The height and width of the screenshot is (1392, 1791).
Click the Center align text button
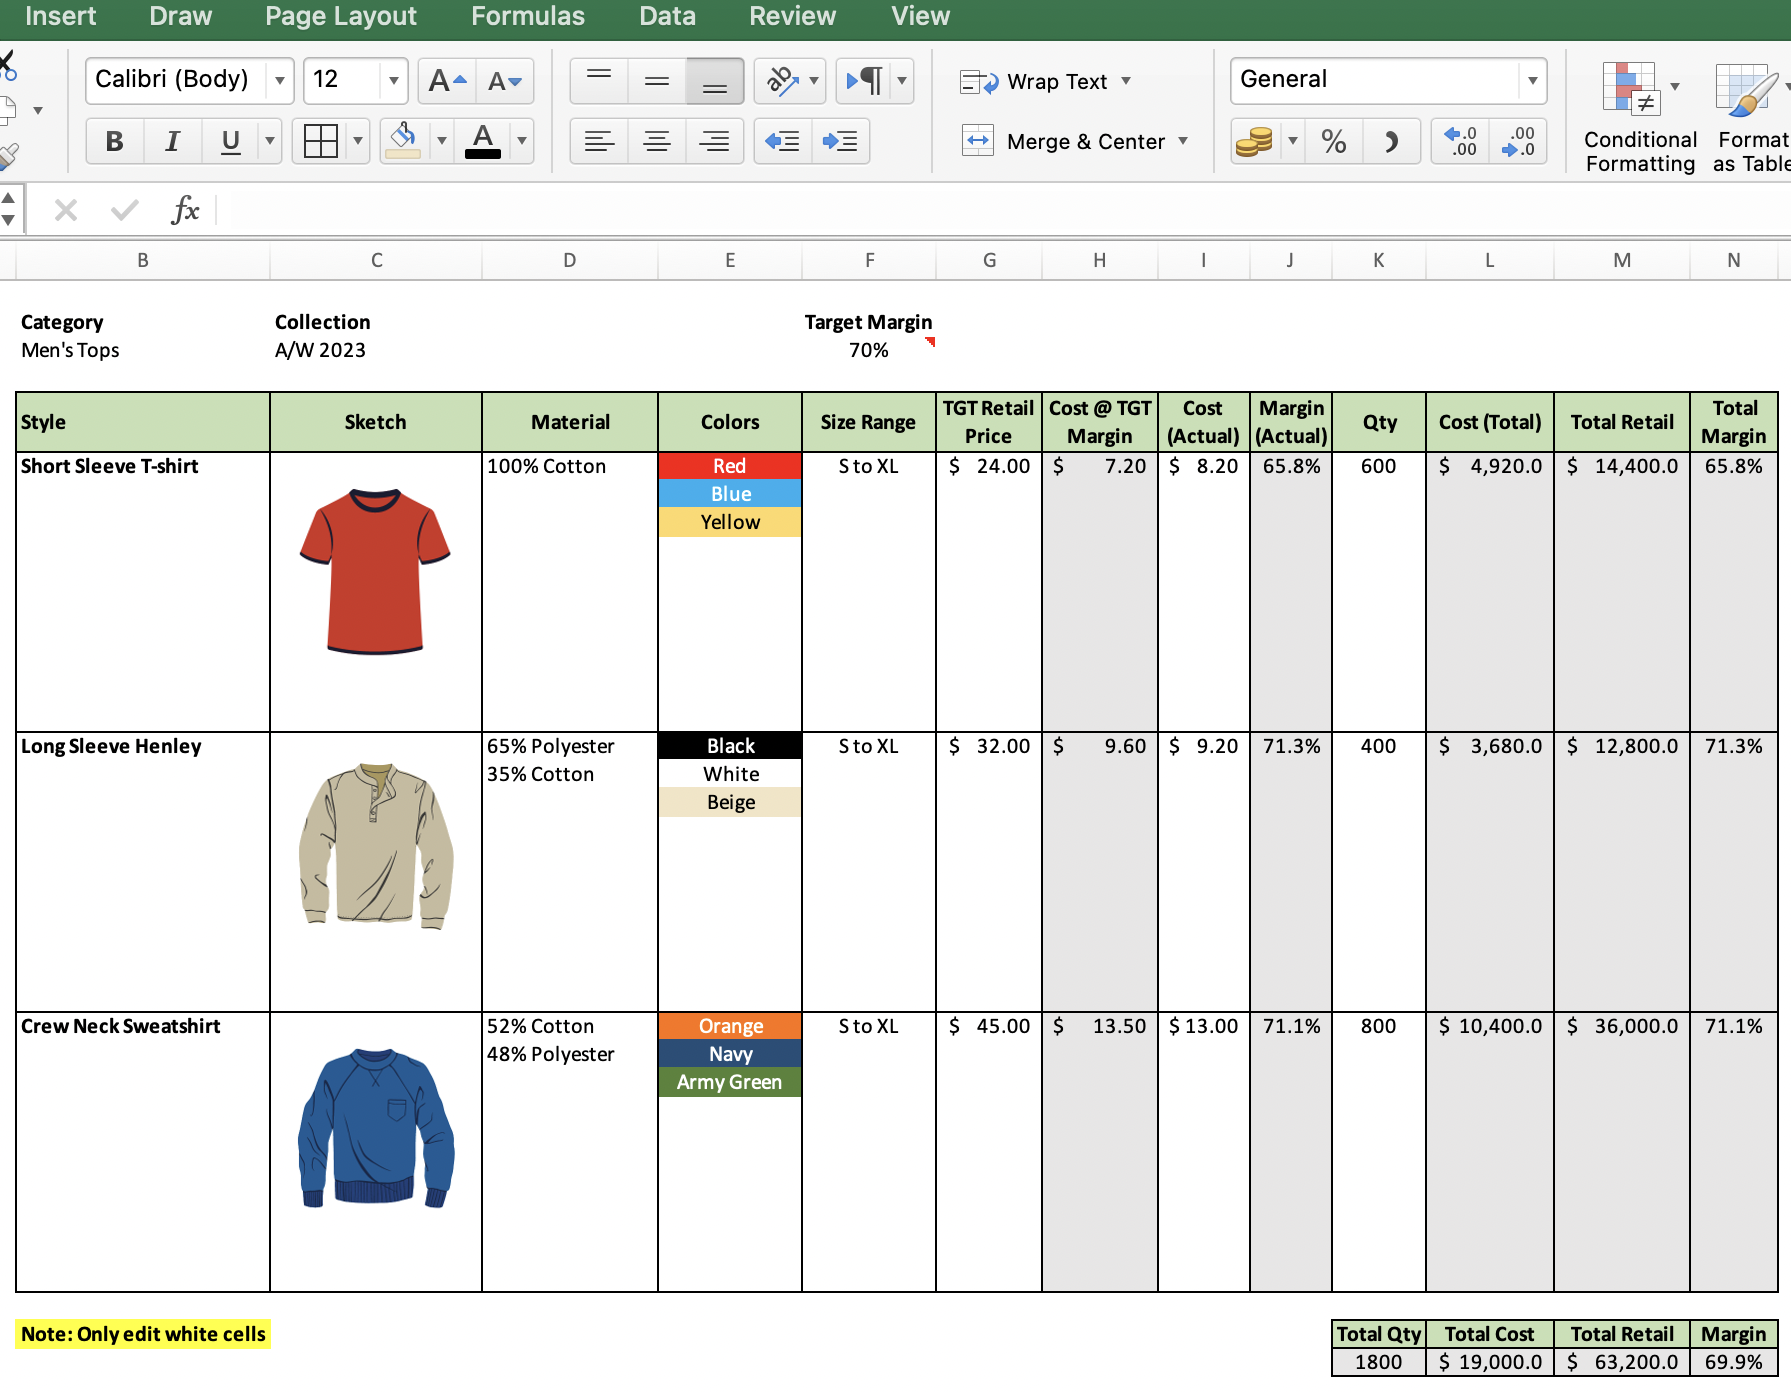pyautogui.click(x=657, y=141)
